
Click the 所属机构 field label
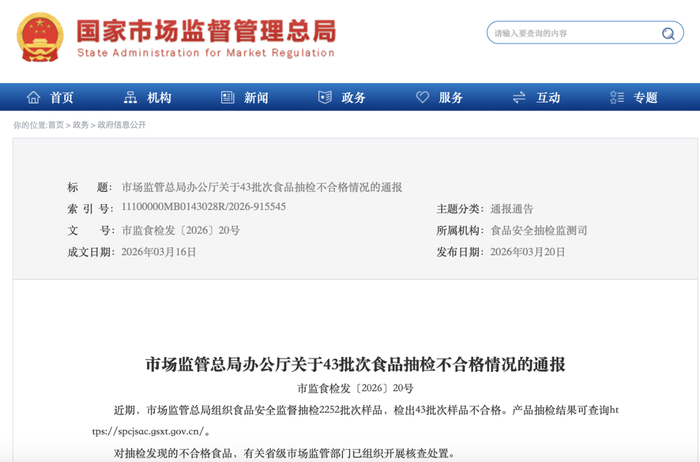460,230
